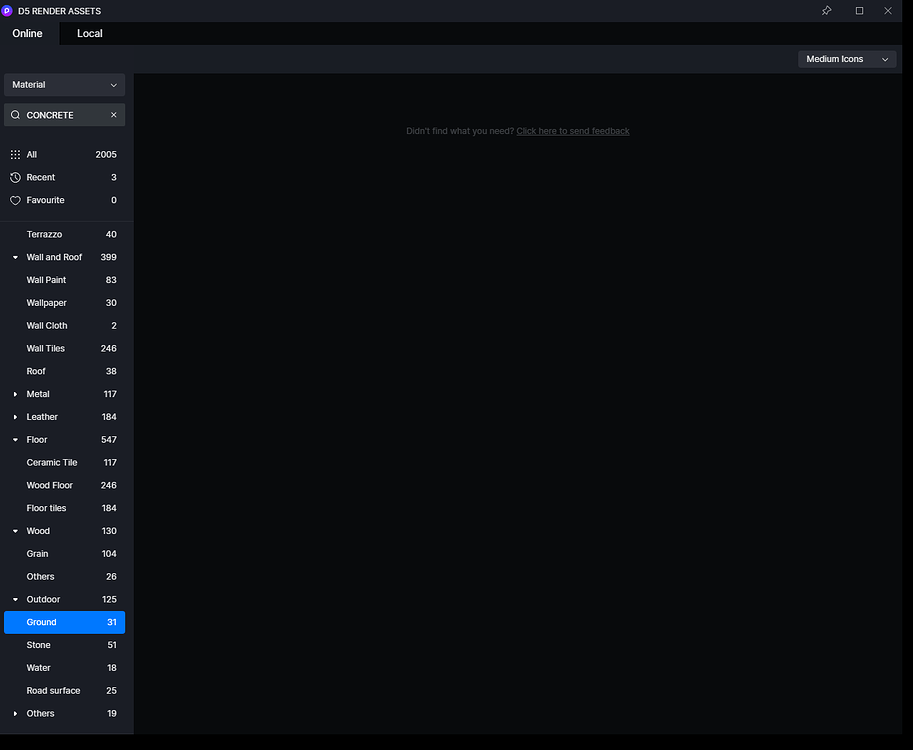Select the Stone subcategory
913x750 pixels.
click(x=64, y=645)
